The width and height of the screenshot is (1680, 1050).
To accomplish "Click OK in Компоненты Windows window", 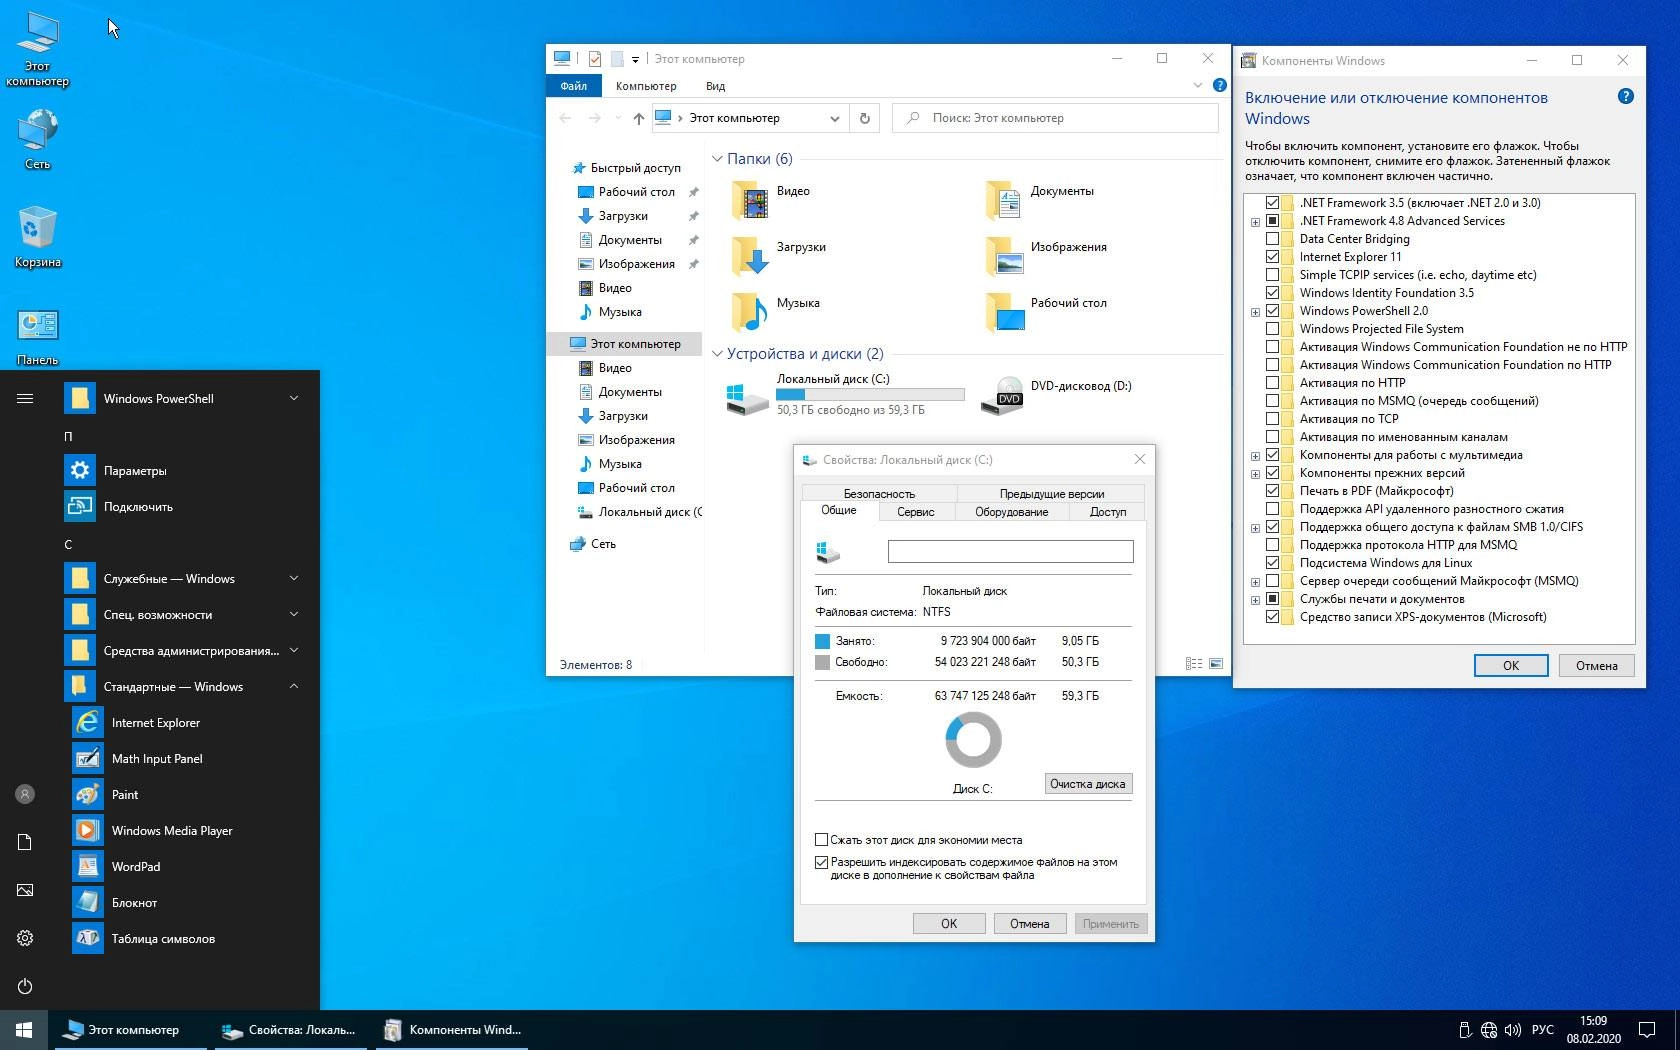I will pyautogui.click(x=1510, y=665).
